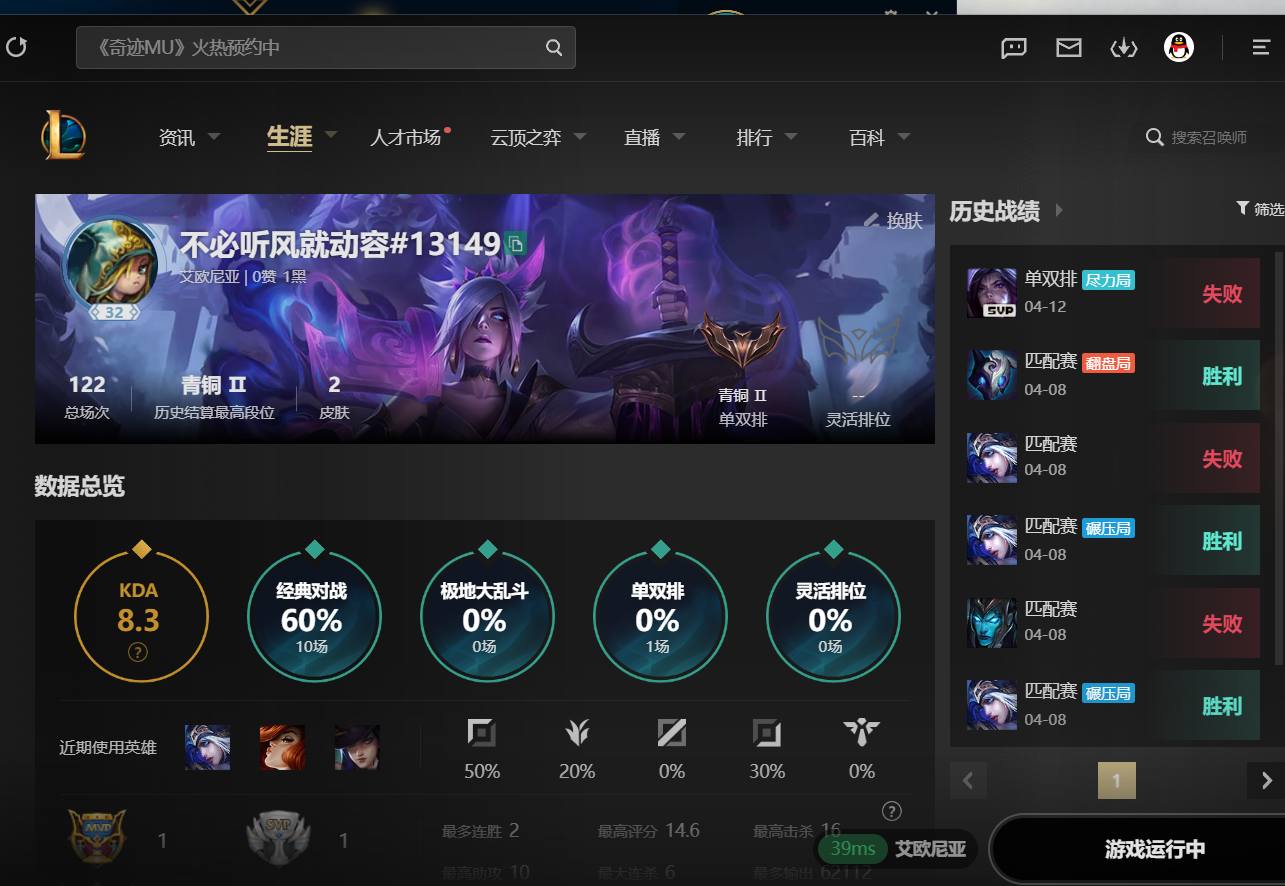The width and height of the screenshot is (1285, 886).
Task: Click the QQ penguin avatar
Action: tap(1179, 47)
